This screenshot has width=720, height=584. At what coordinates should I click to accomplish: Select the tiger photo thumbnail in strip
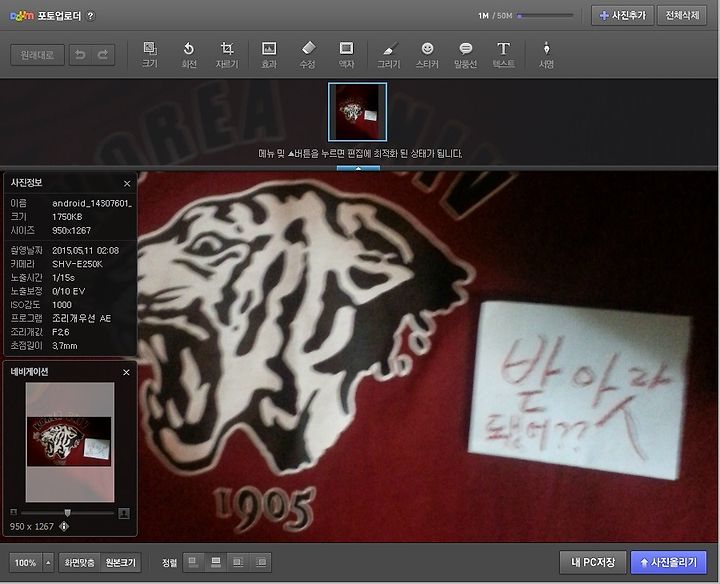(x=357, y=112)
